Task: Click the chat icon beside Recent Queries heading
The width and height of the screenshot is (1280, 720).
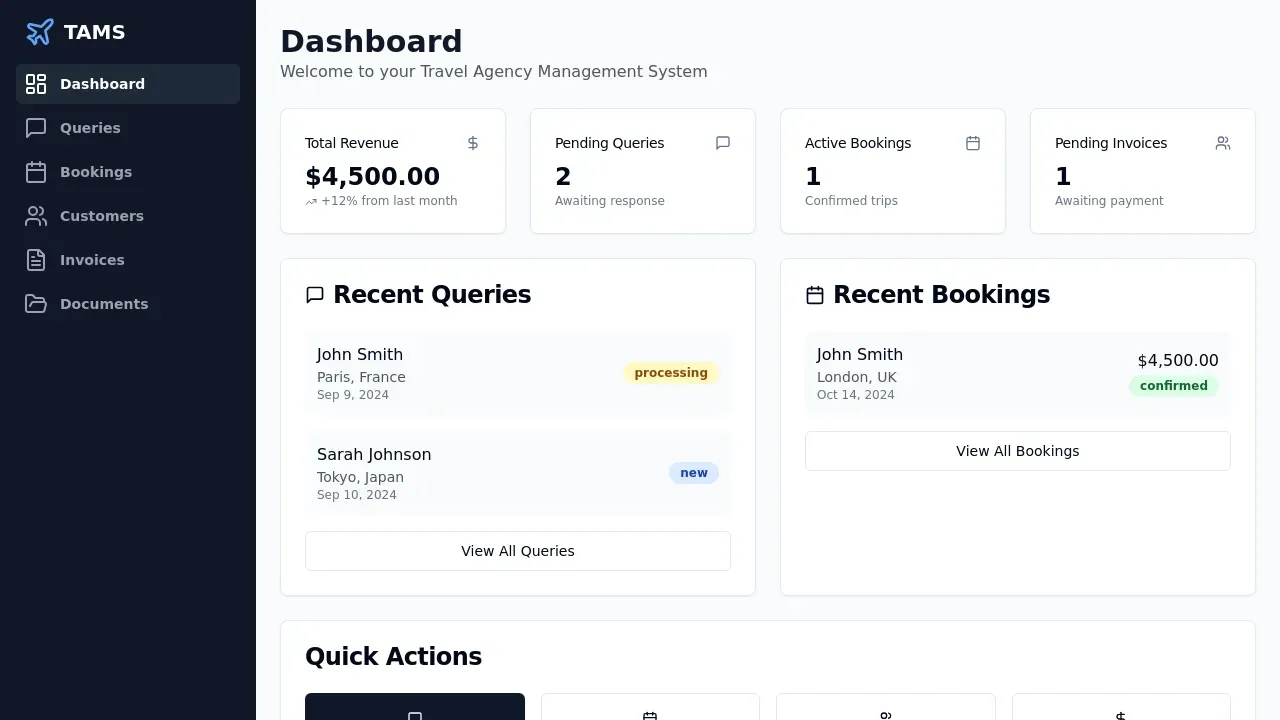Action: [x=315, y=295]
